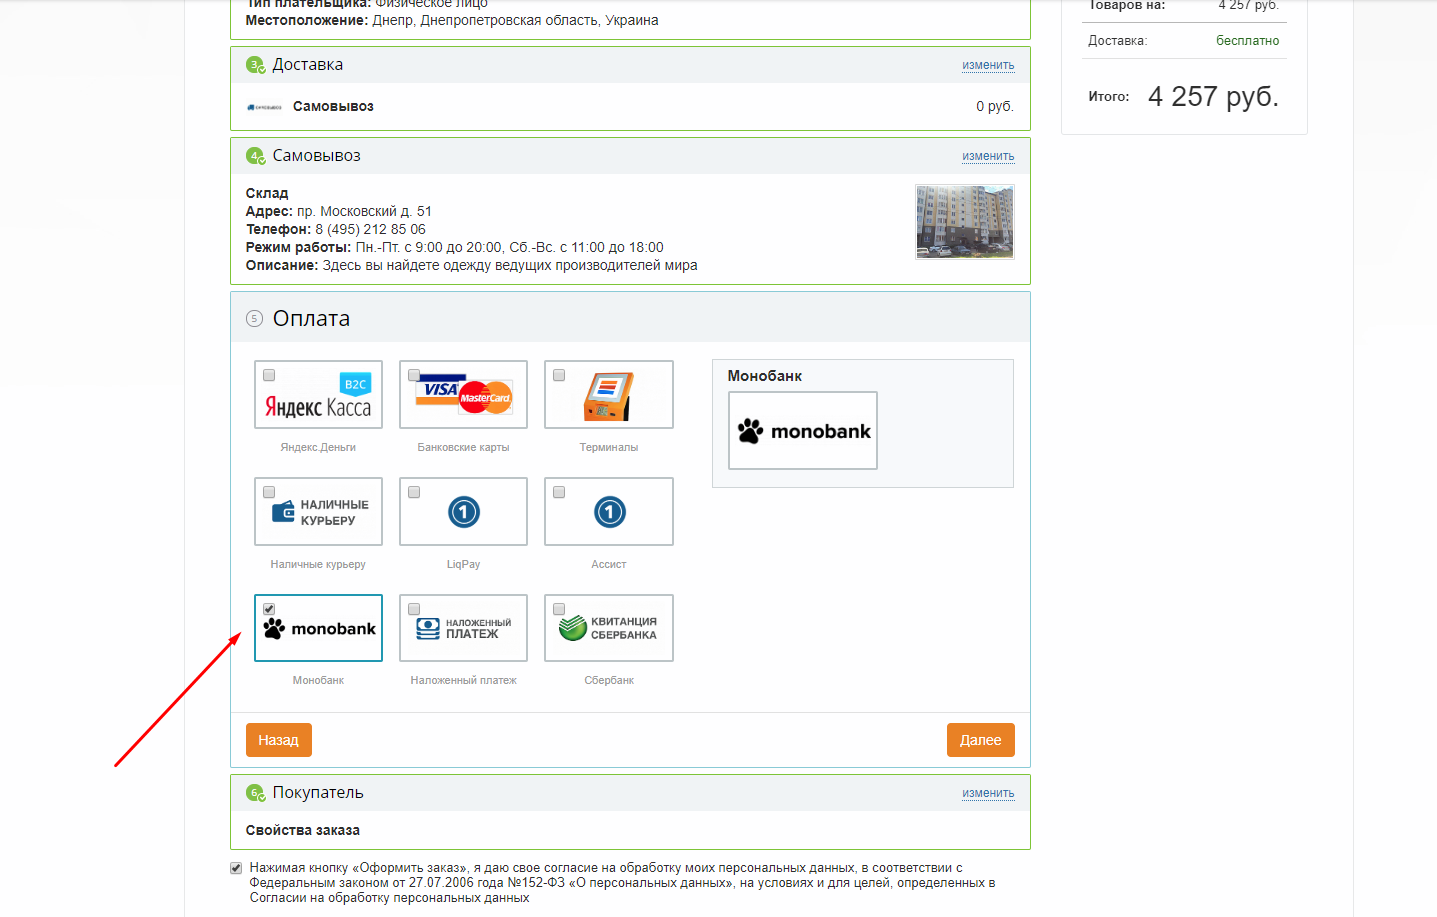Screen dimensions: 1437x917
Task: Click the LiqPay caption text
Action: pos(464,564)
